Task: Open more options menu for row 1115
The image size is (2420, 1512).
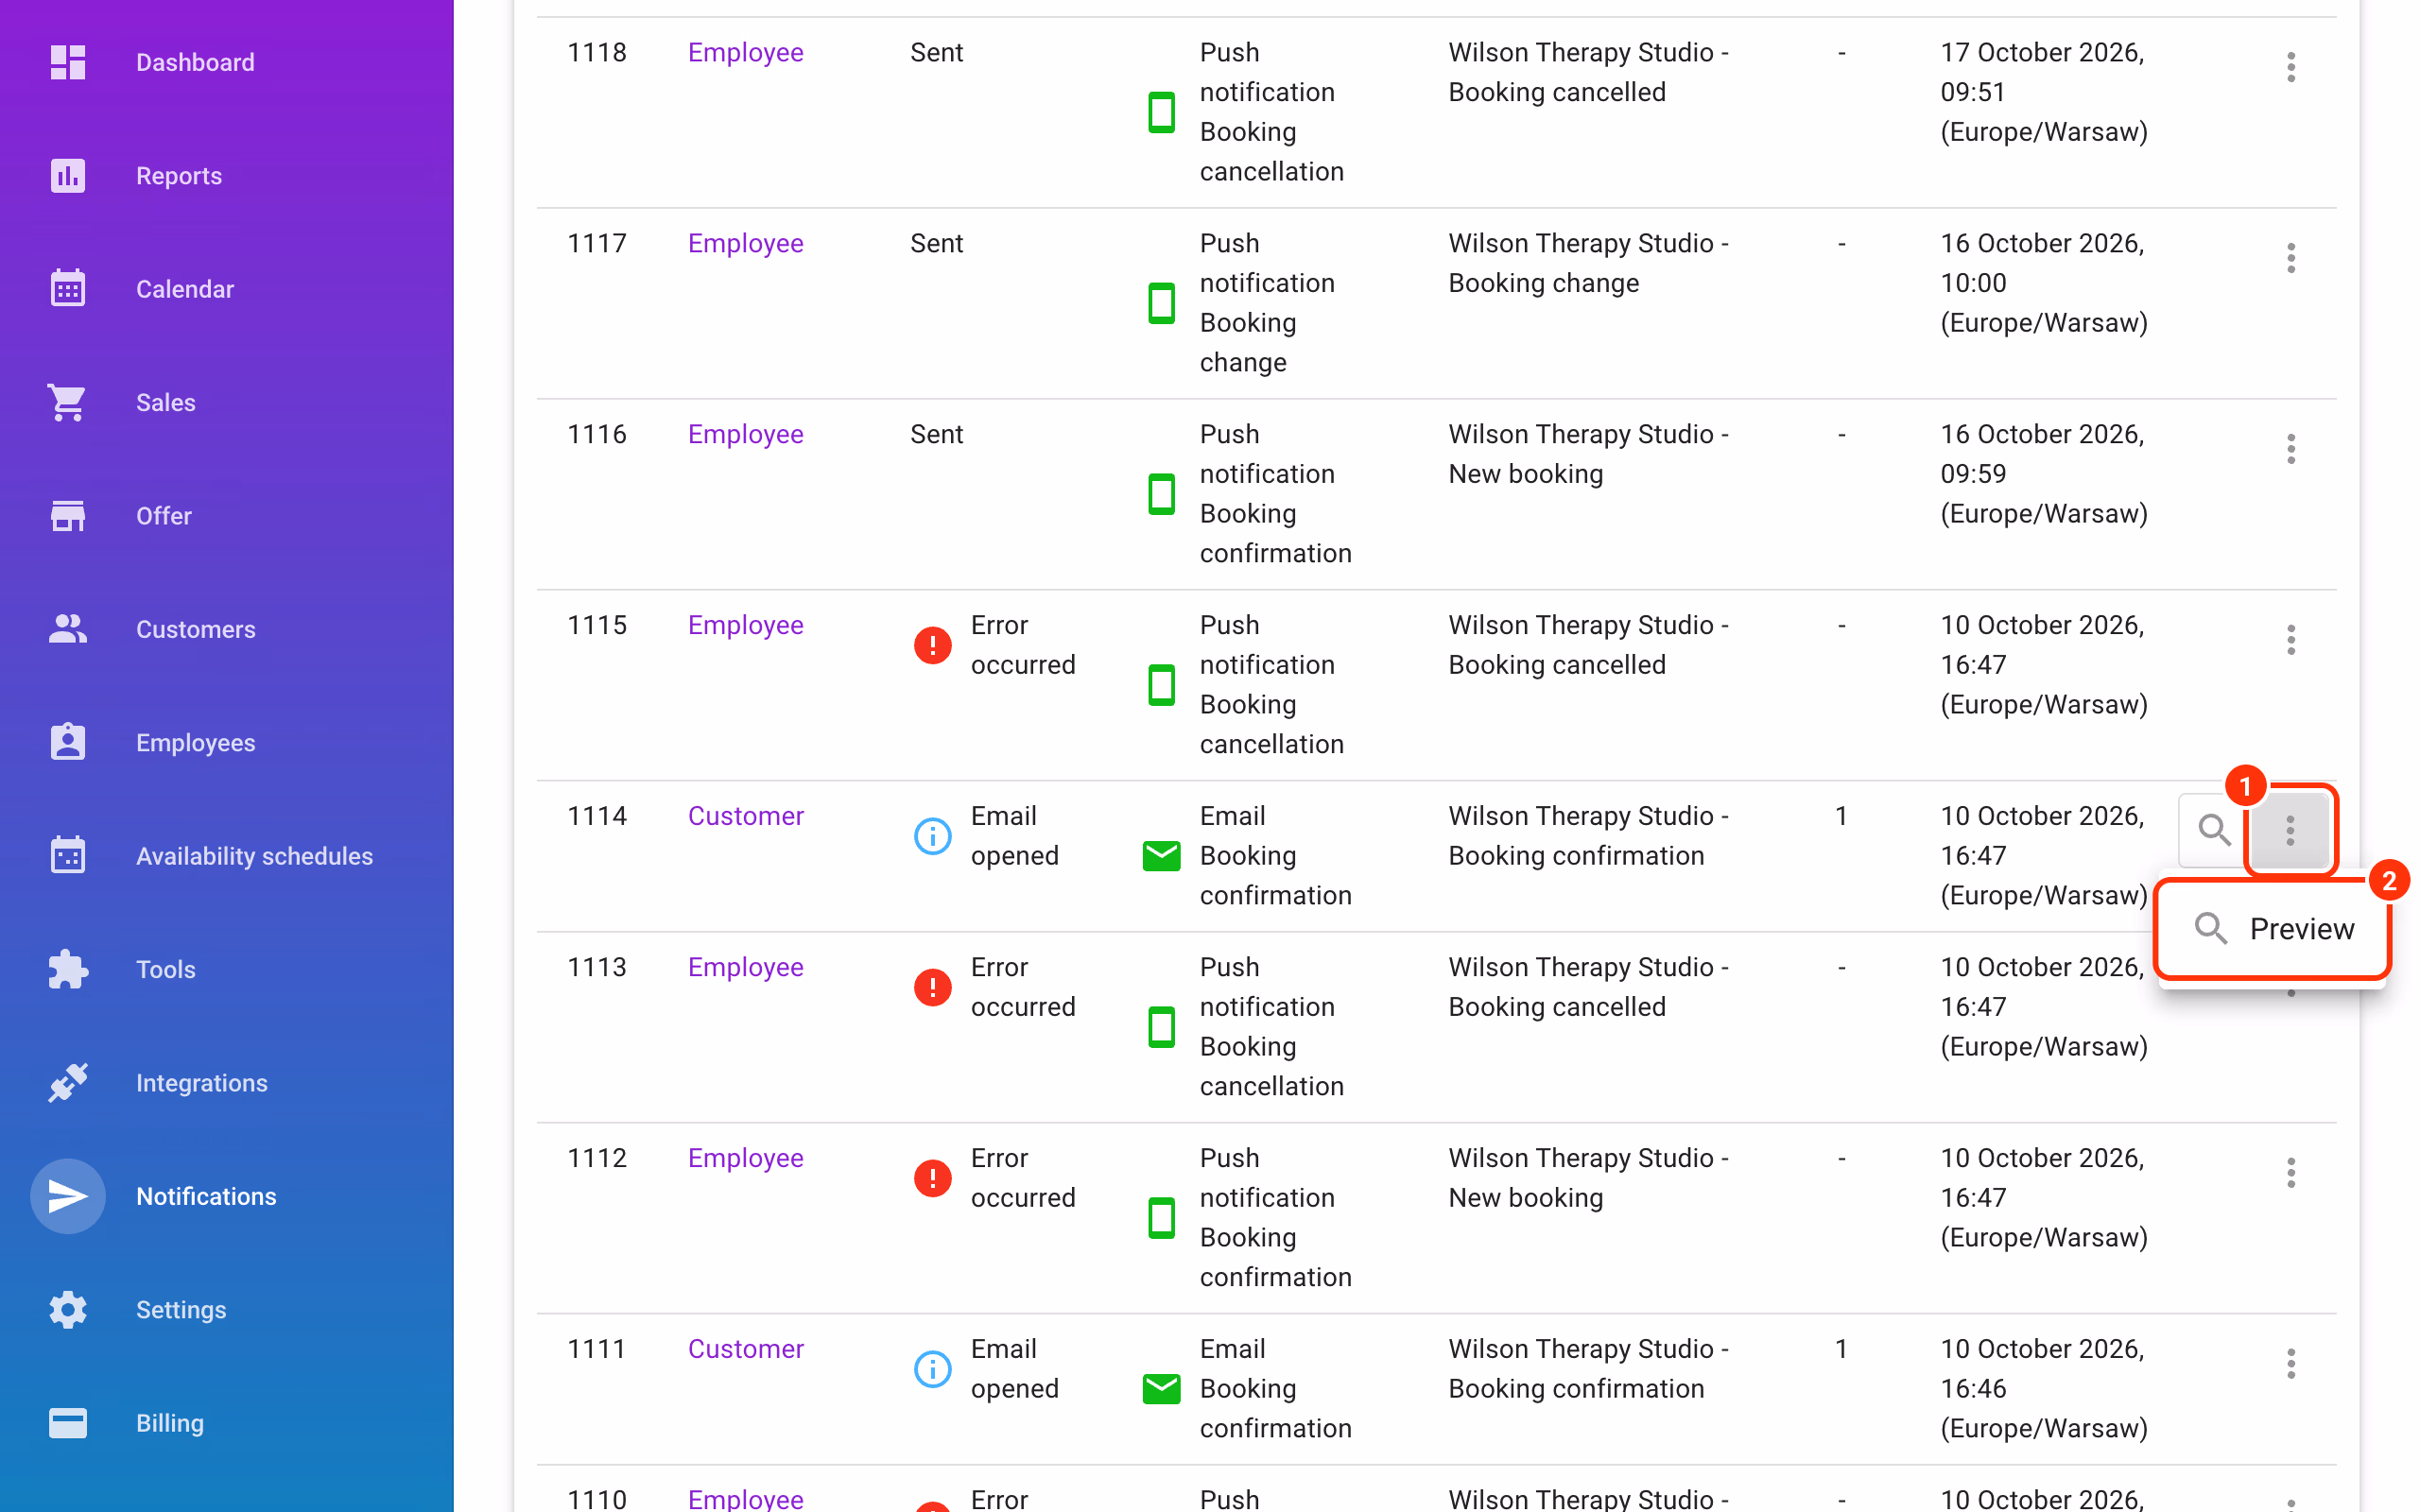Action: click(2290, 640)
